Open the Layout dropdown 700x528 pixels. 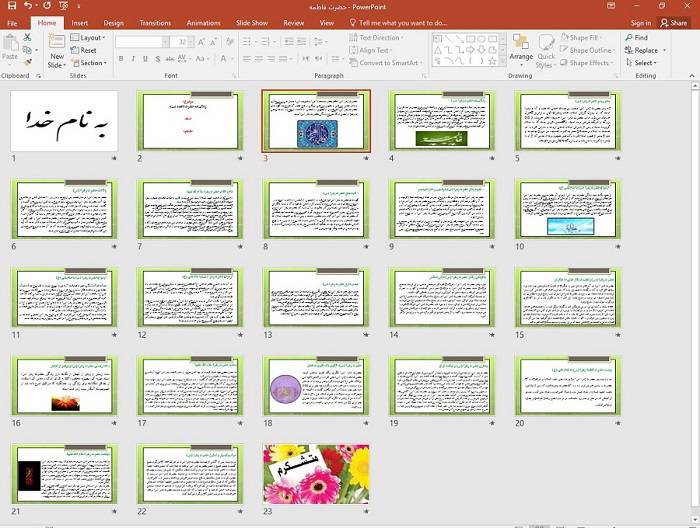[89, 37]
